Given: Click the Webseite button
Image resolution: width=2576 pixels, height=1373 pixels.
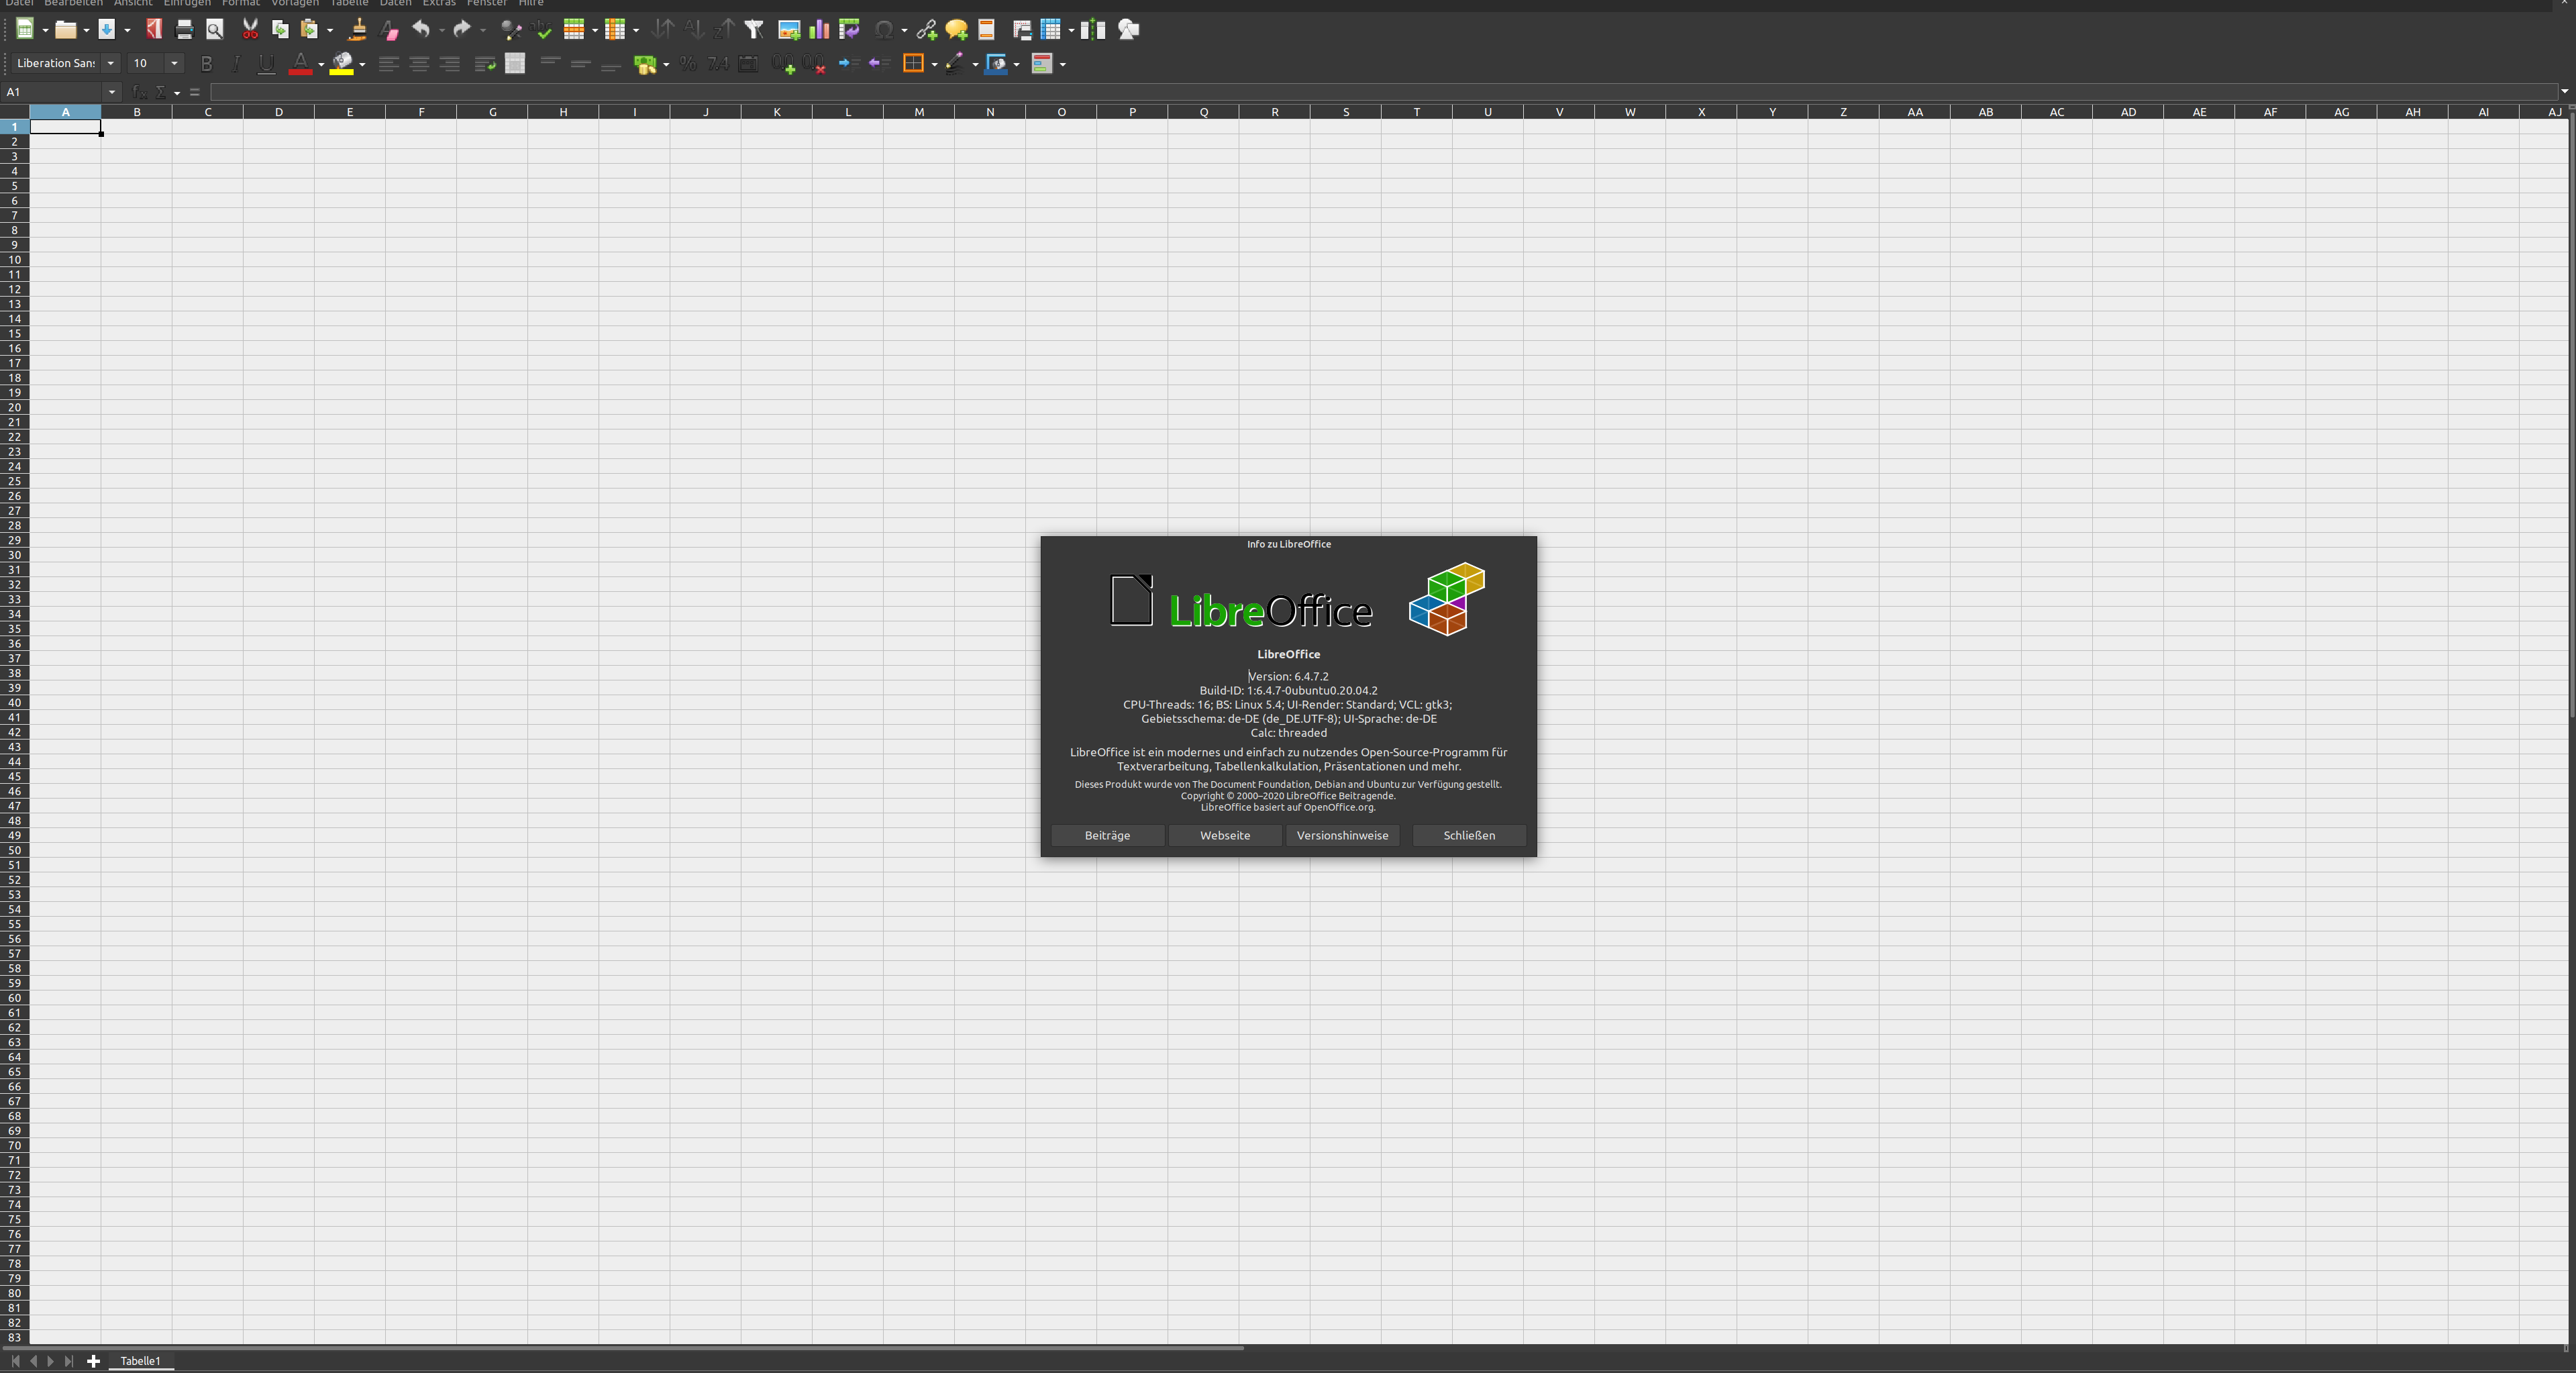Looking at the screenshot, I should pyautogui.click(x=1225, y=835).
